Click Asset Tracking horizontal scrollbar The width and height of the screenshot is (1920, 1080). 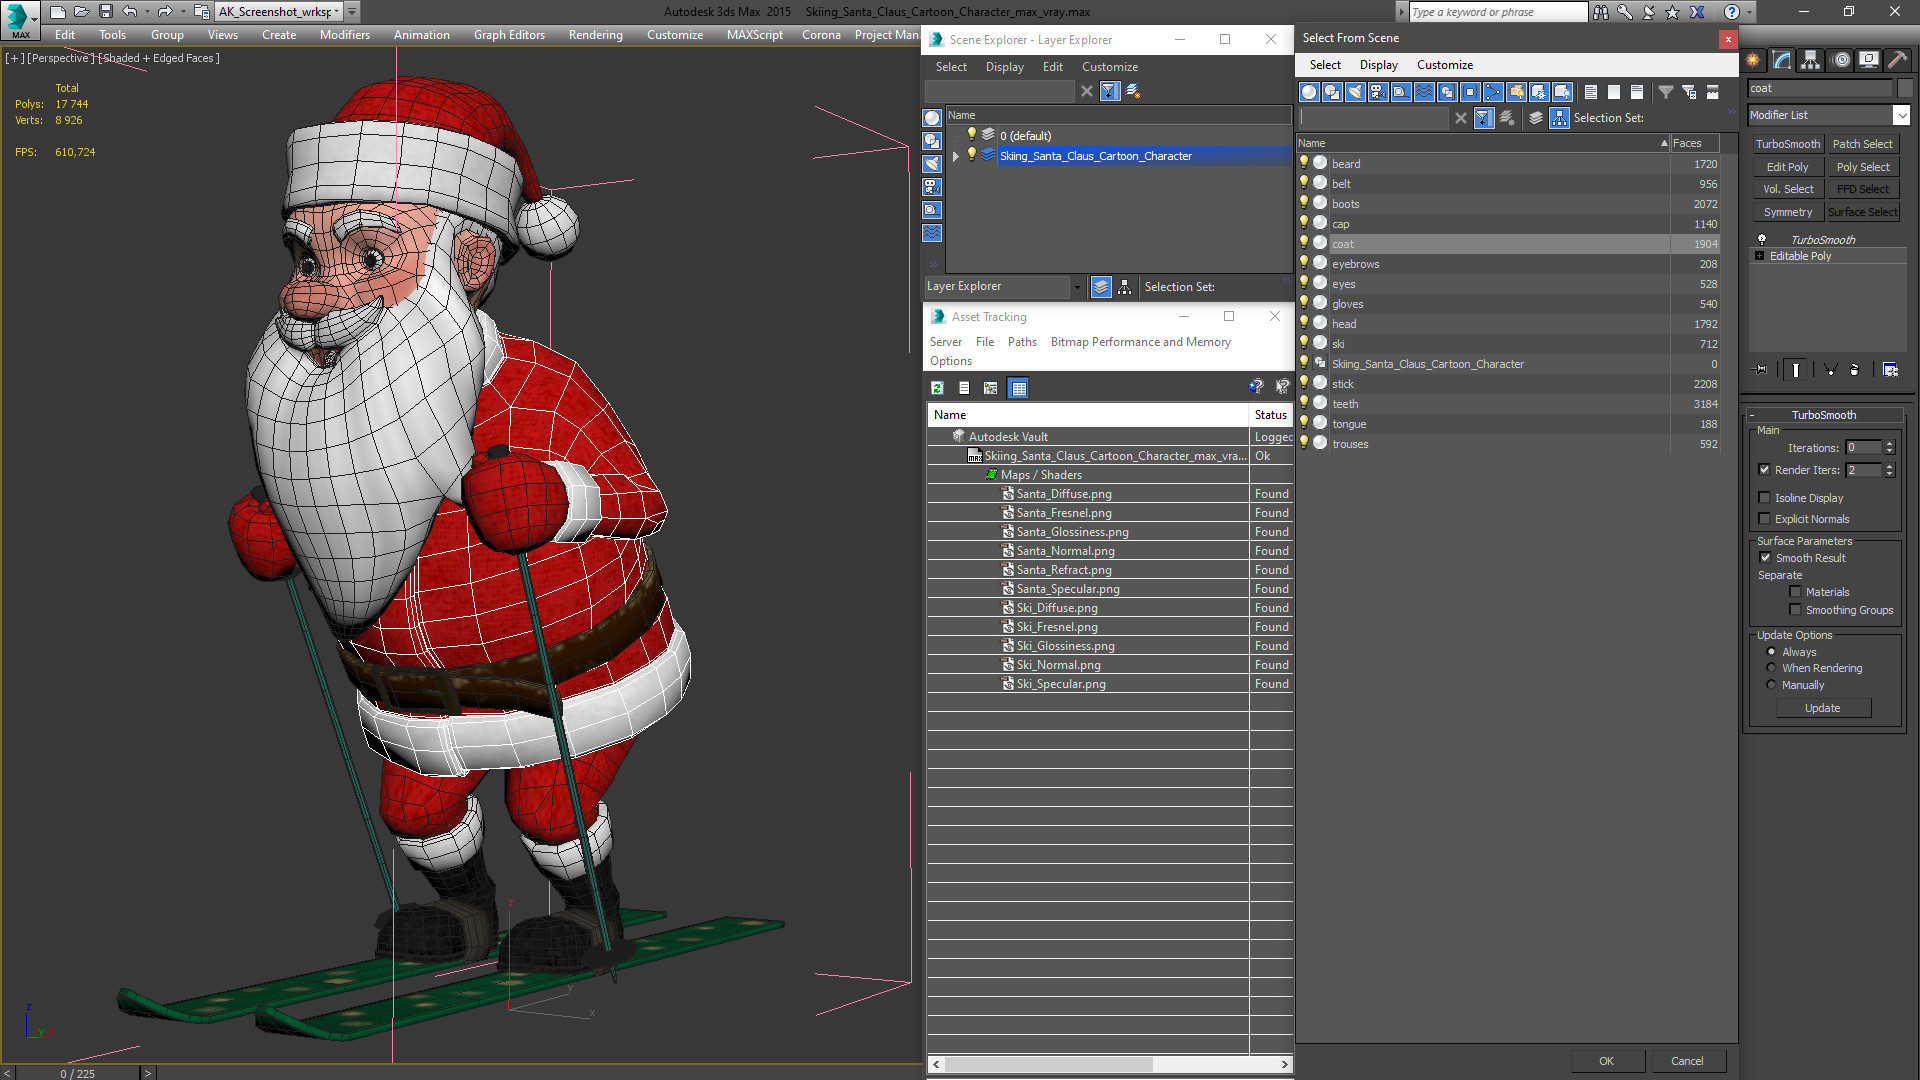point(1050,1064)
